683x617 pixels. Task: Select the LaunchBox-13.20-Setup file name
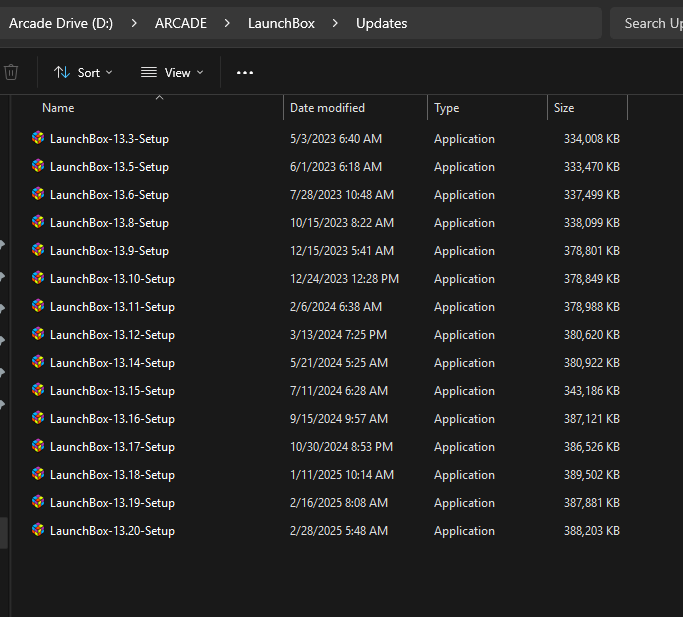(112, 531)
